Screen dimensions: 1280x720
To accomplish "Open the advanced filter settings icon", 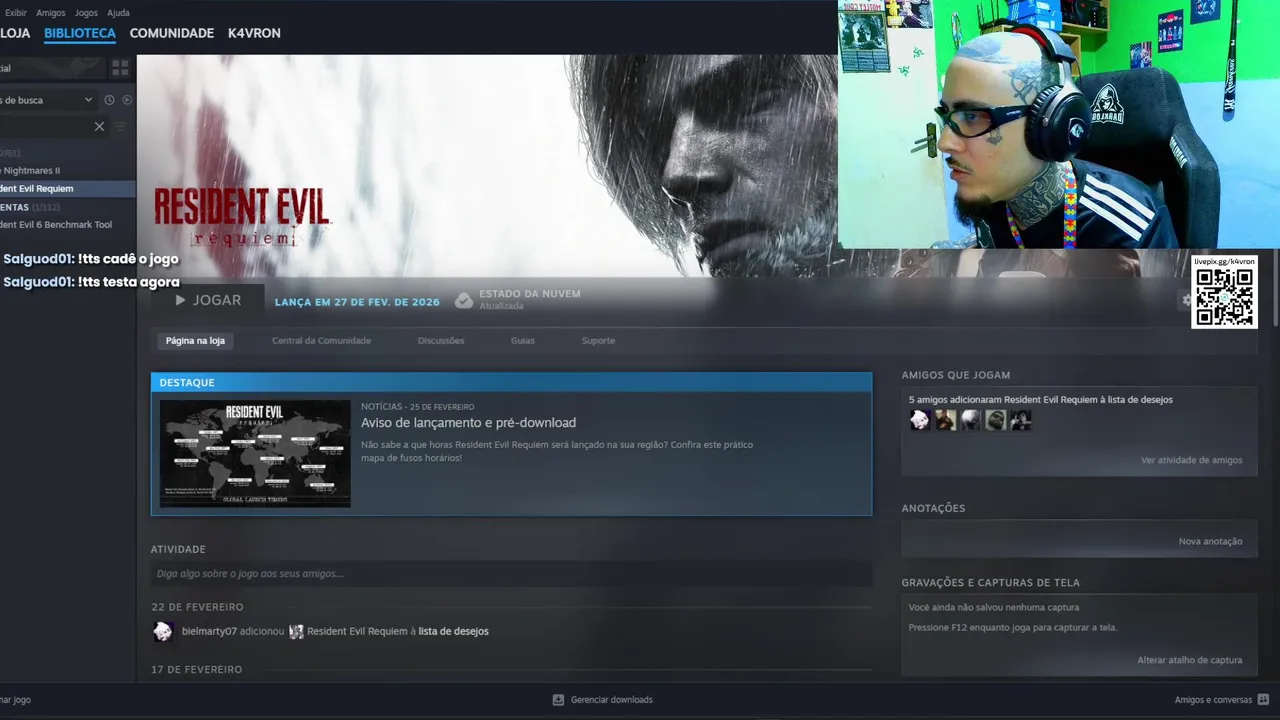I will pos(121,126).
